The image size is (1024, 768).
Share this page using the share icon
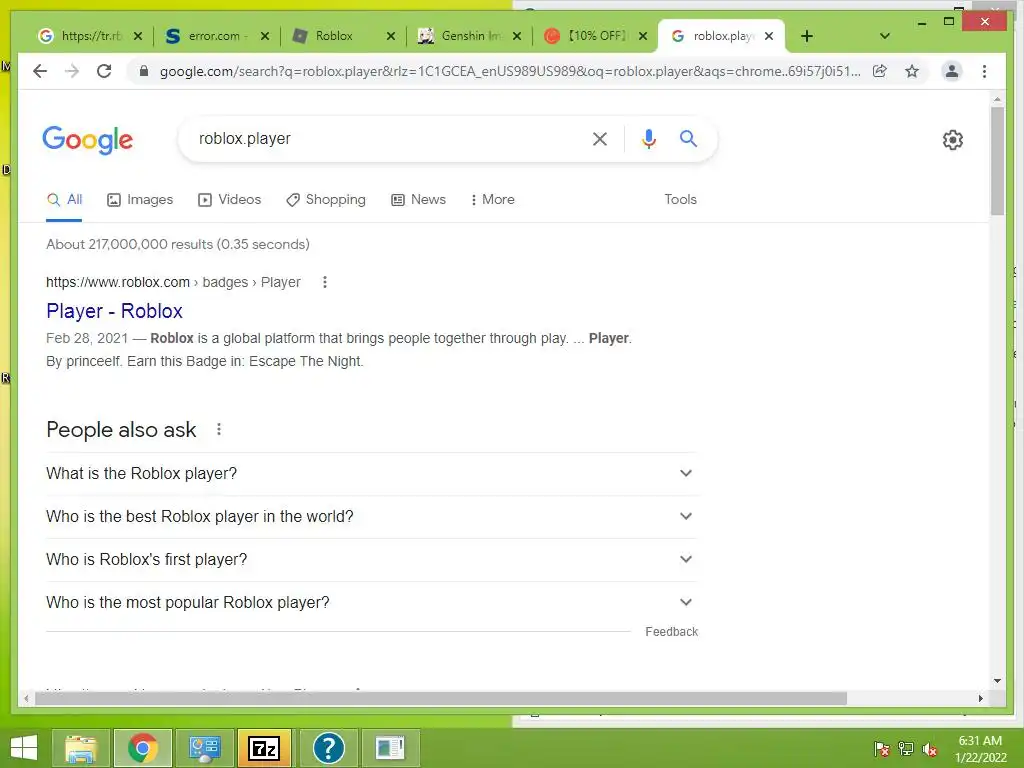coord(880,71)
